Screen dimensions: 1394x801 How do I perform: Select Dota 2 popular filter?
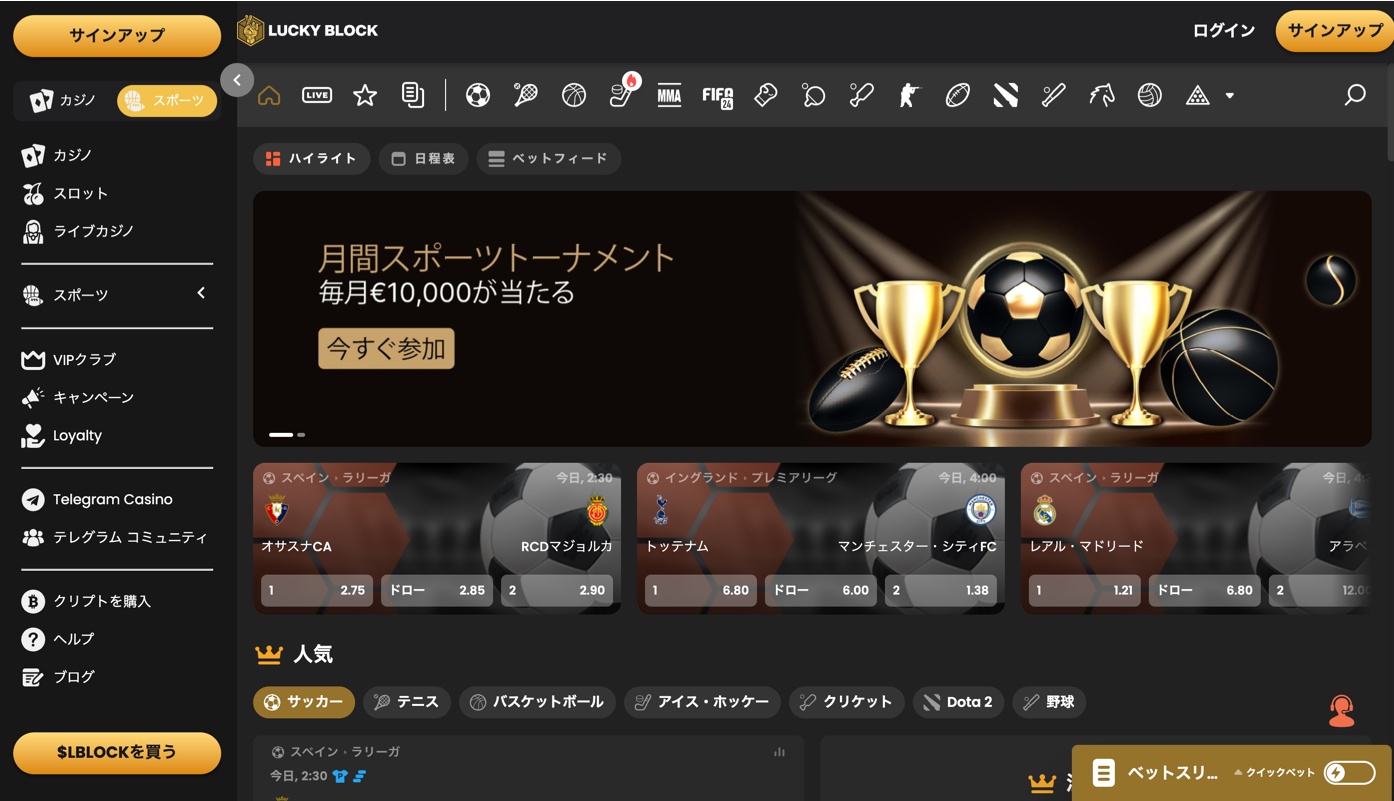[x=959, y=702]
